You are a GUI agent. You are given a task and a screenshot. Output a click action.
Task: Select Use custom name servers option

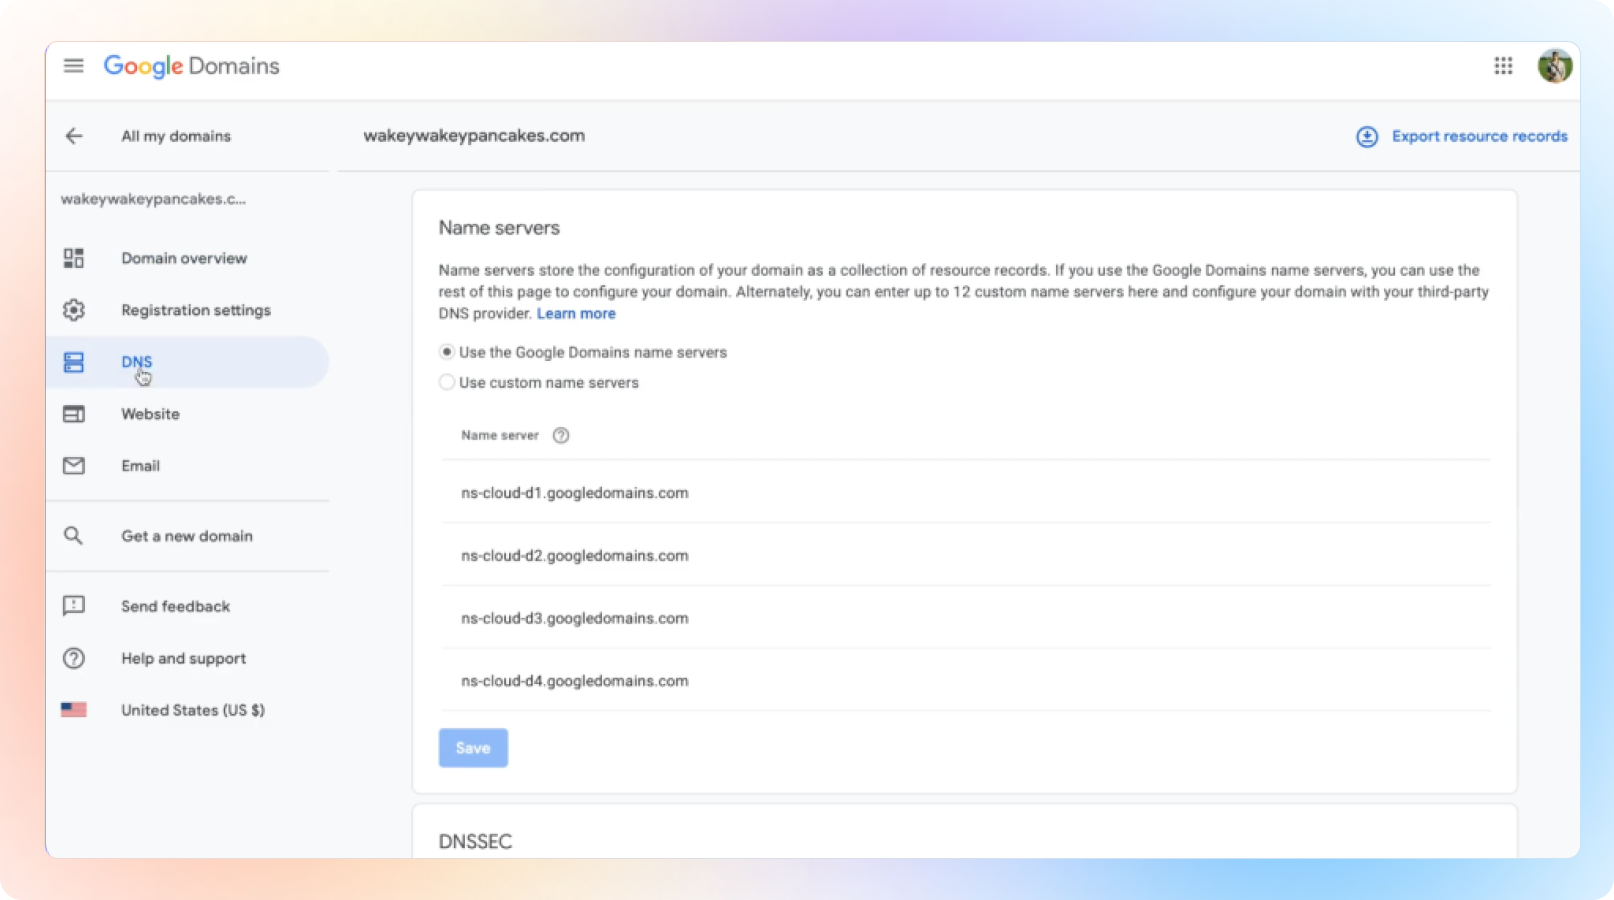click(x=447, y=382)
